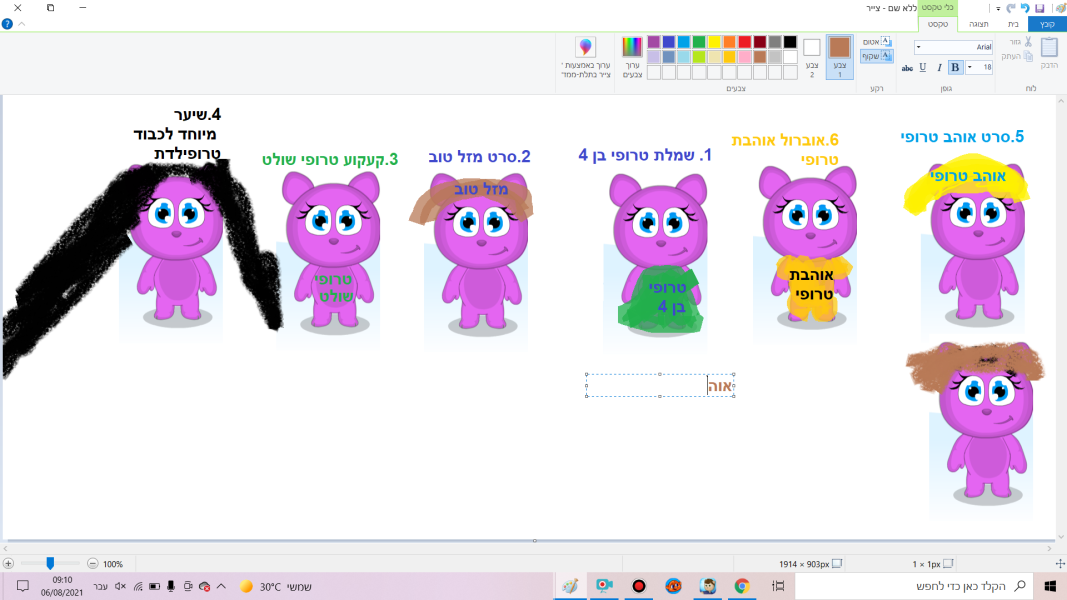Switch to the View (תצוגה) tab
This screenshot has height=600, width=1067.
pos(979,24)
